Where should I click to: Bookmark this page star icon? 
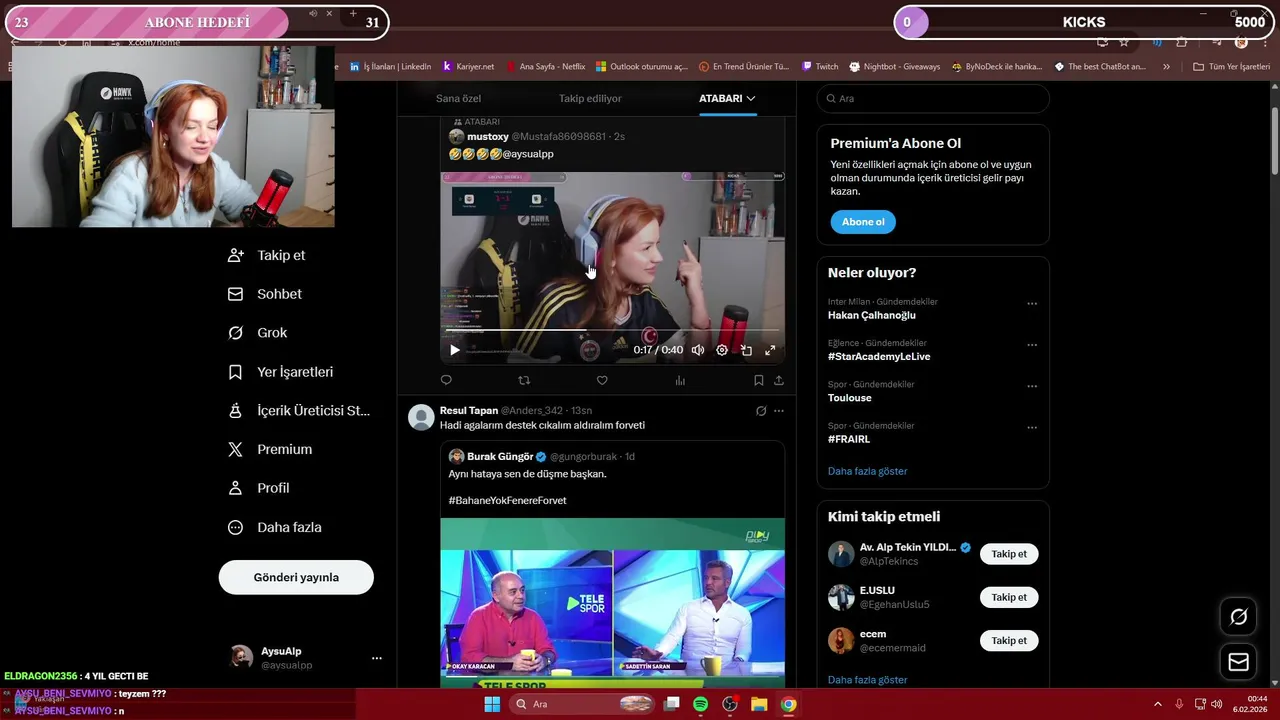1124,42
